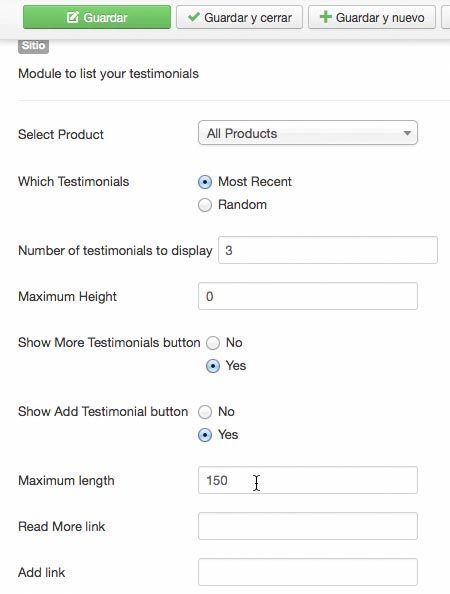This screenshot has height=594, width=450.
Task: Click the Read More link input field
Action: [x=308, y=526]
